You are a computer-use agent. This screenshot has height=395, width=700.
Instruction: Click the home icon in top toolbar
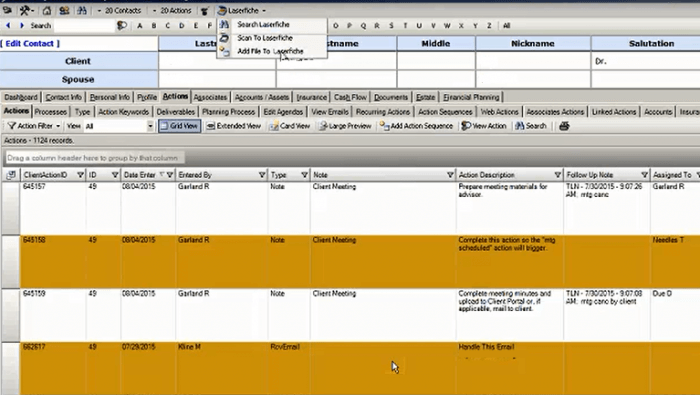pos(47,10)
